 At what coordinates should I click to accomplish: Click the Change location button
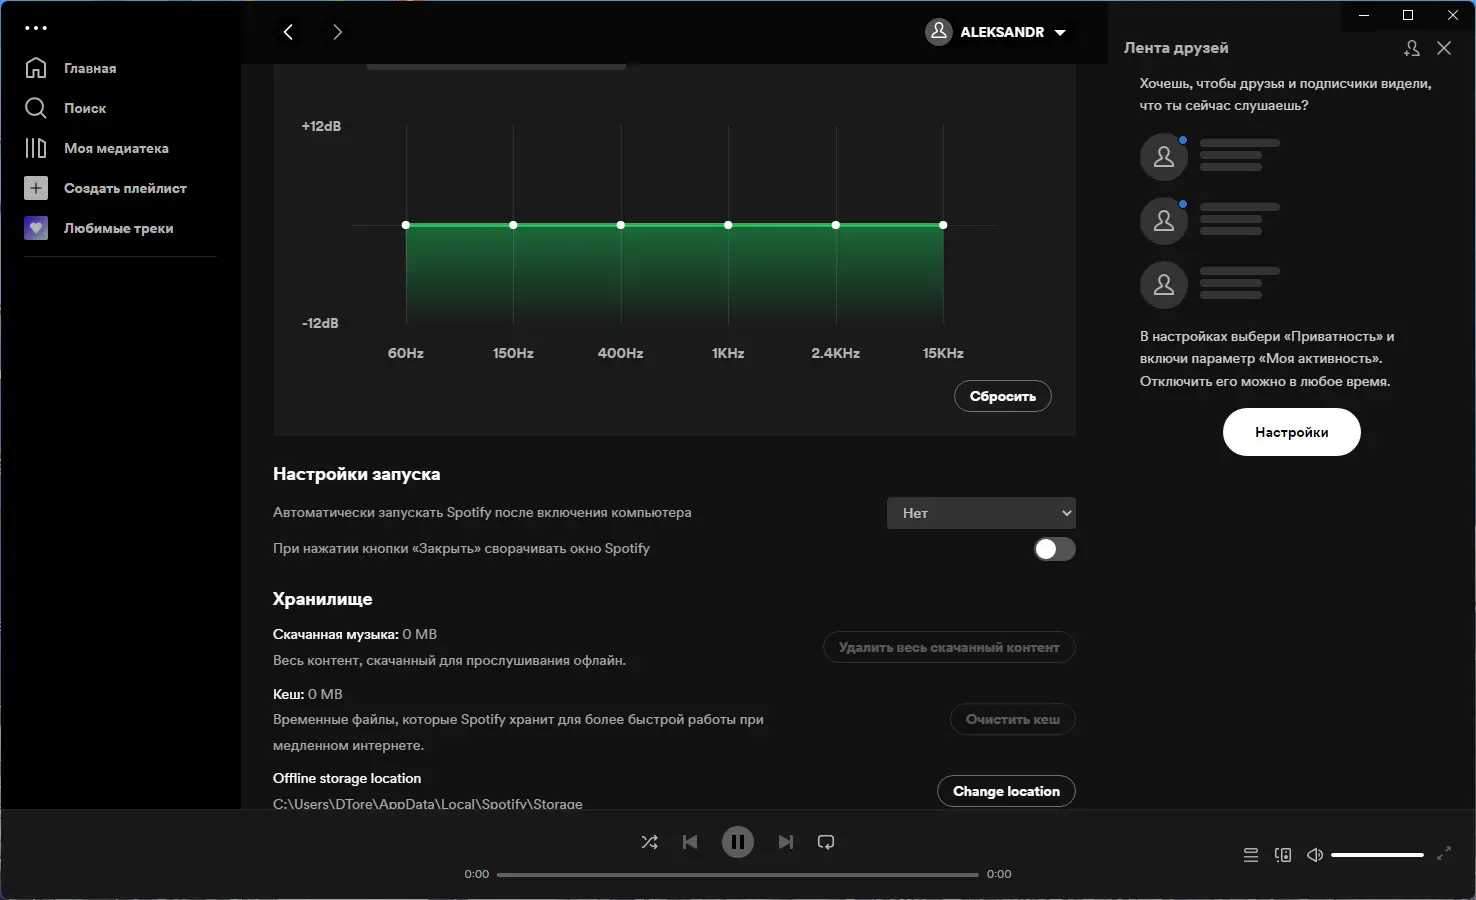(1006, 791)
